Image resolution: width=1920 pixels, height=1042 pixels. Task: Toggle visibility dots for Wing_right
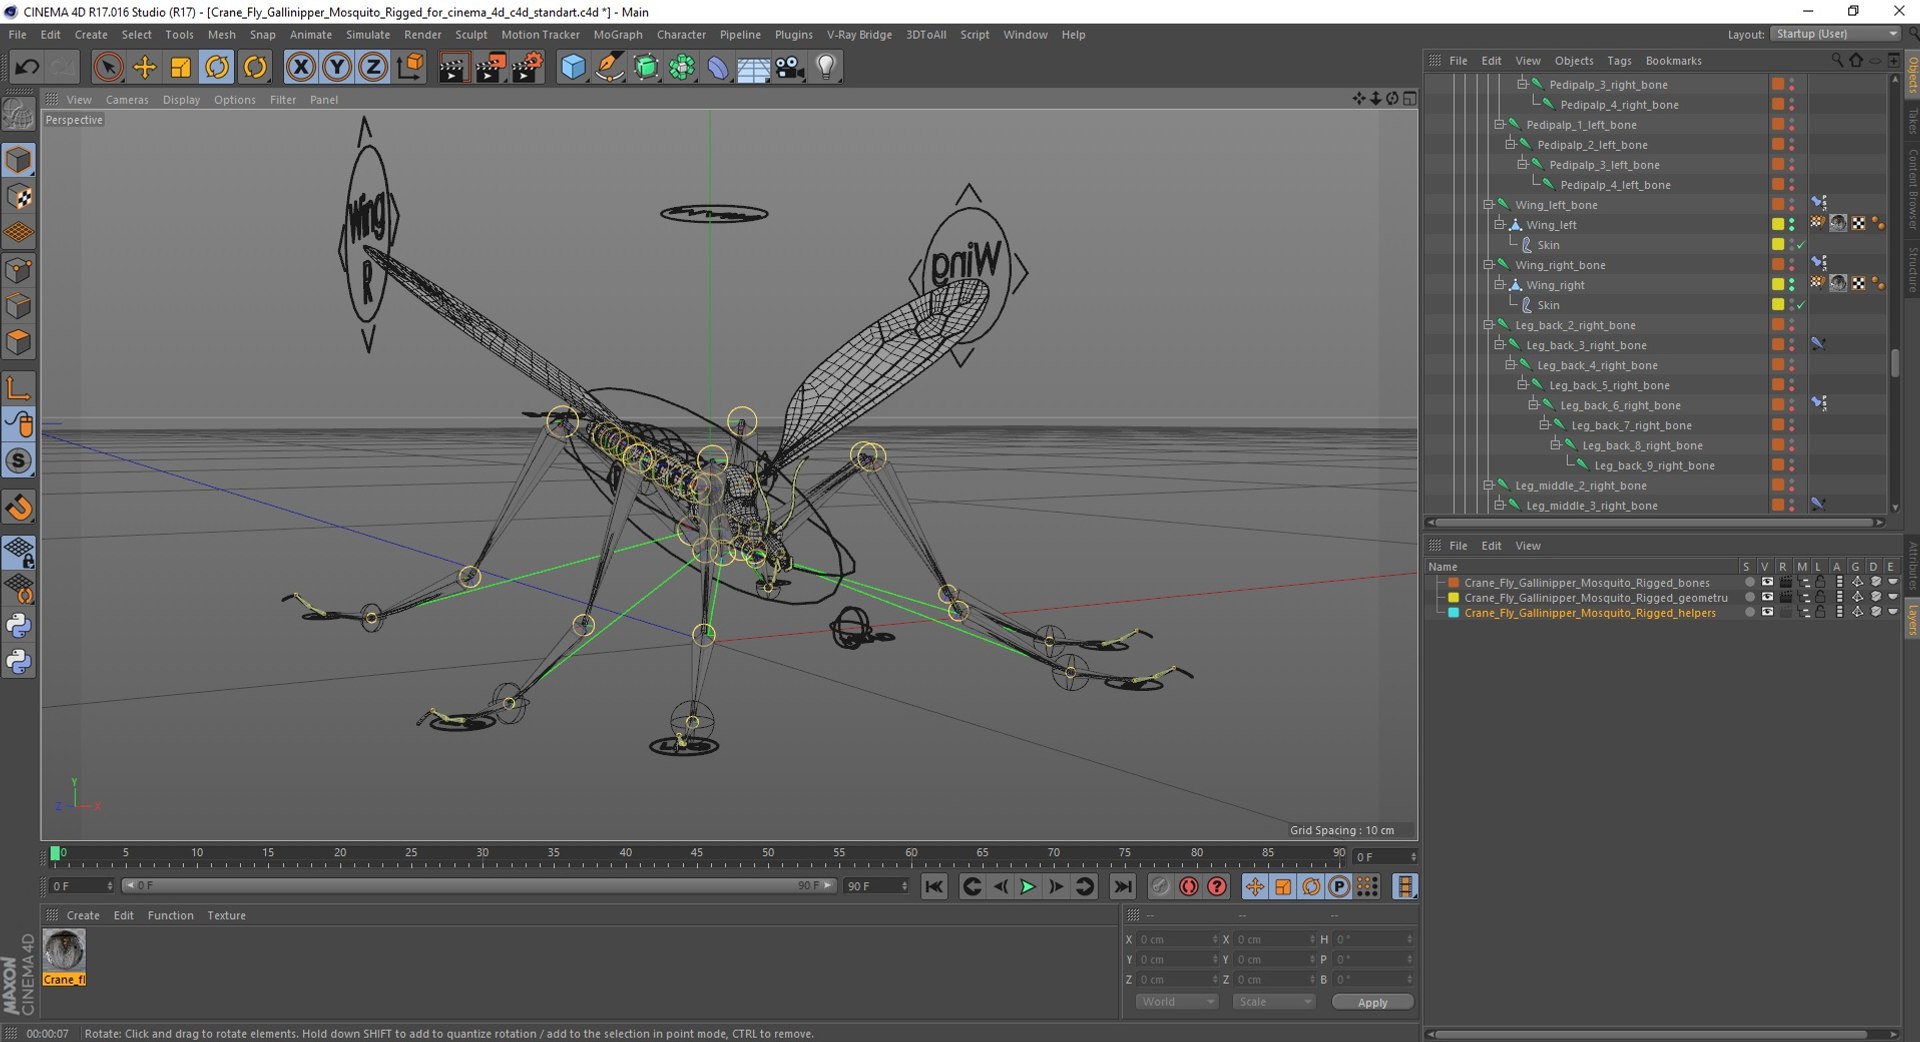pos(1792,285)
